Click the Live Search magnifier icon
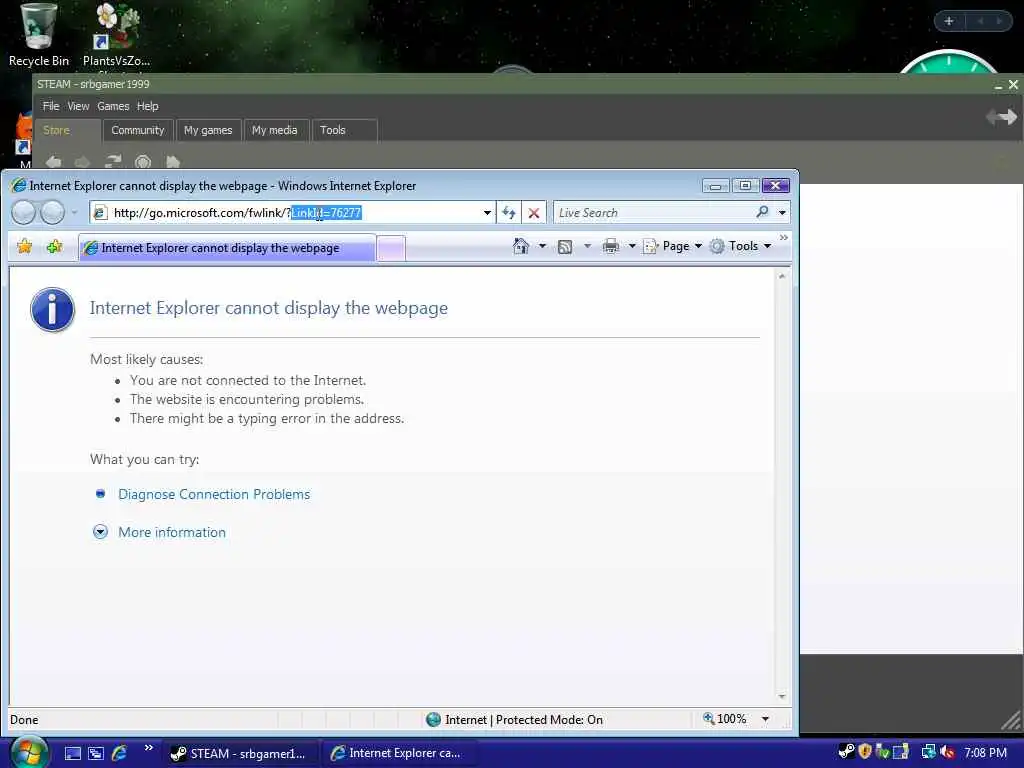 [x=762, y=212]
